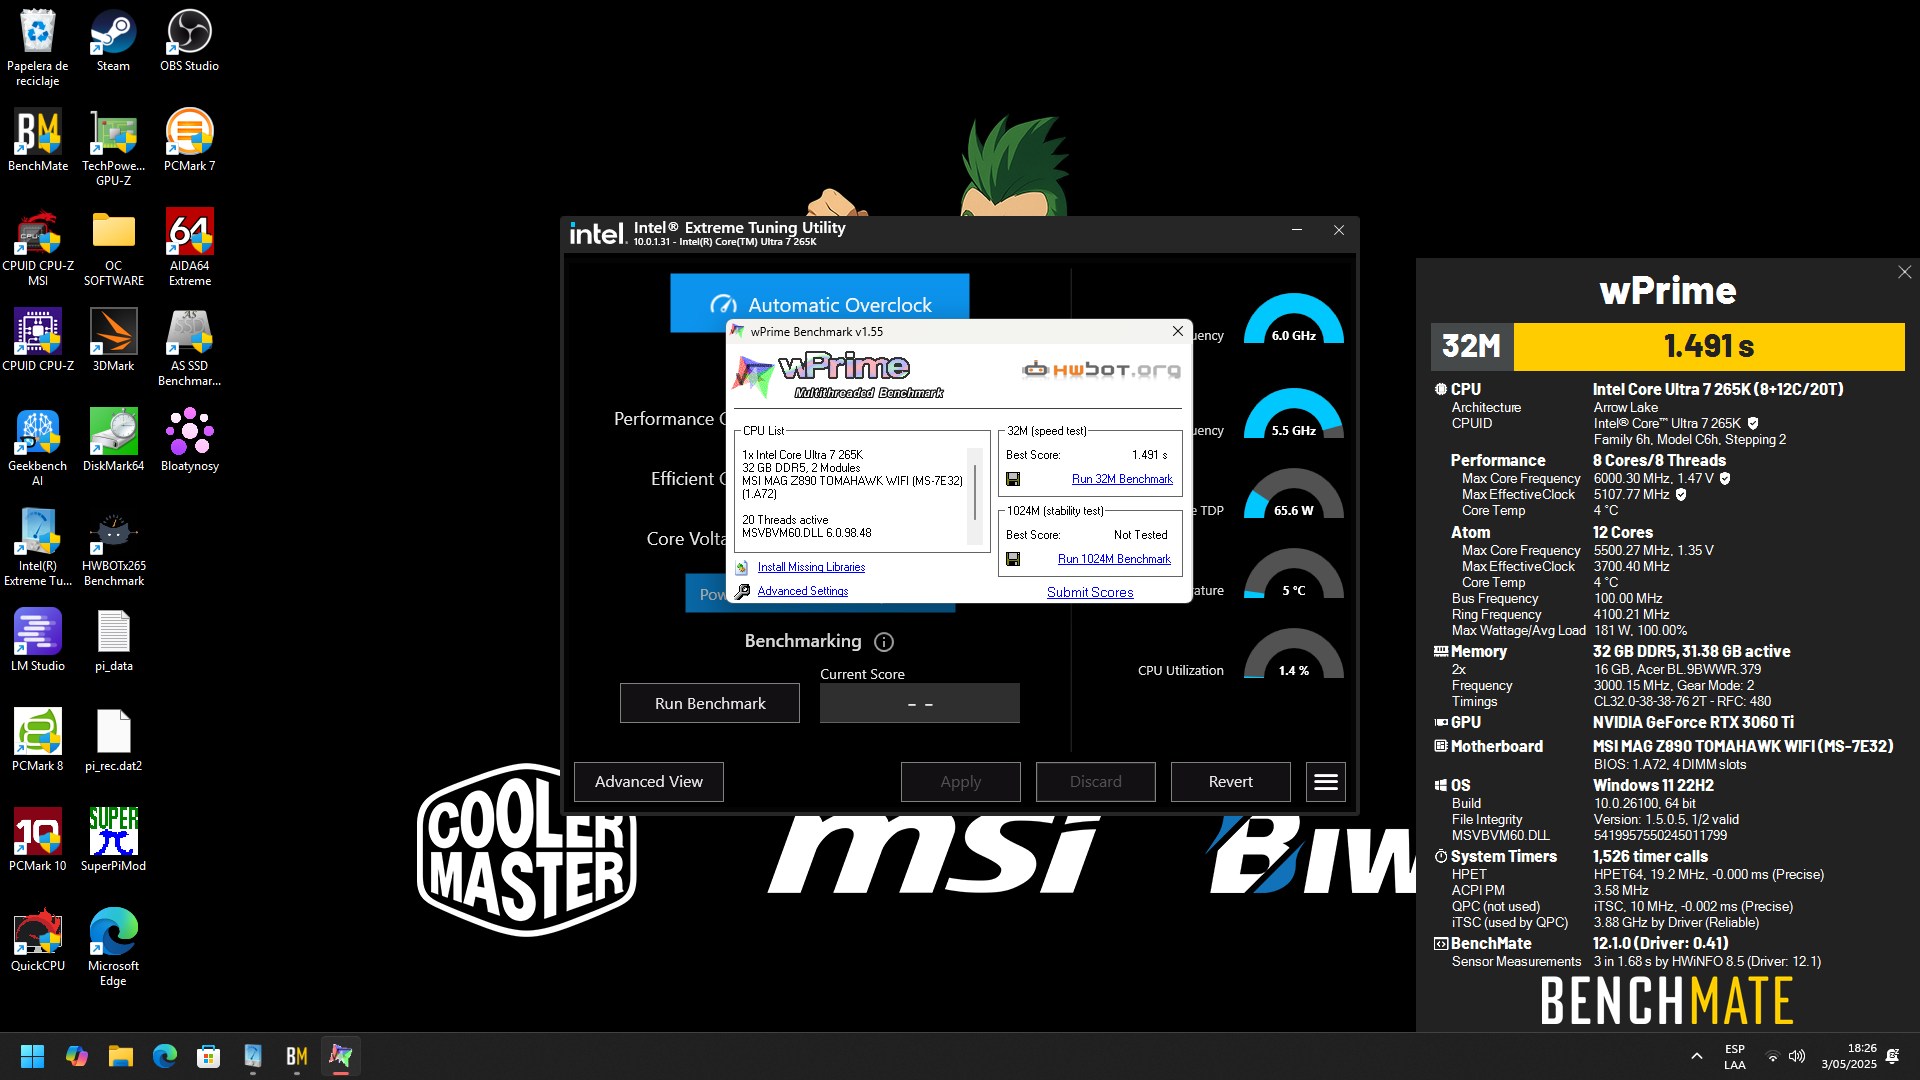The image size is (1920, 1080).
Task: Open the pi_data file on desktop
Action: click(113, 641)
